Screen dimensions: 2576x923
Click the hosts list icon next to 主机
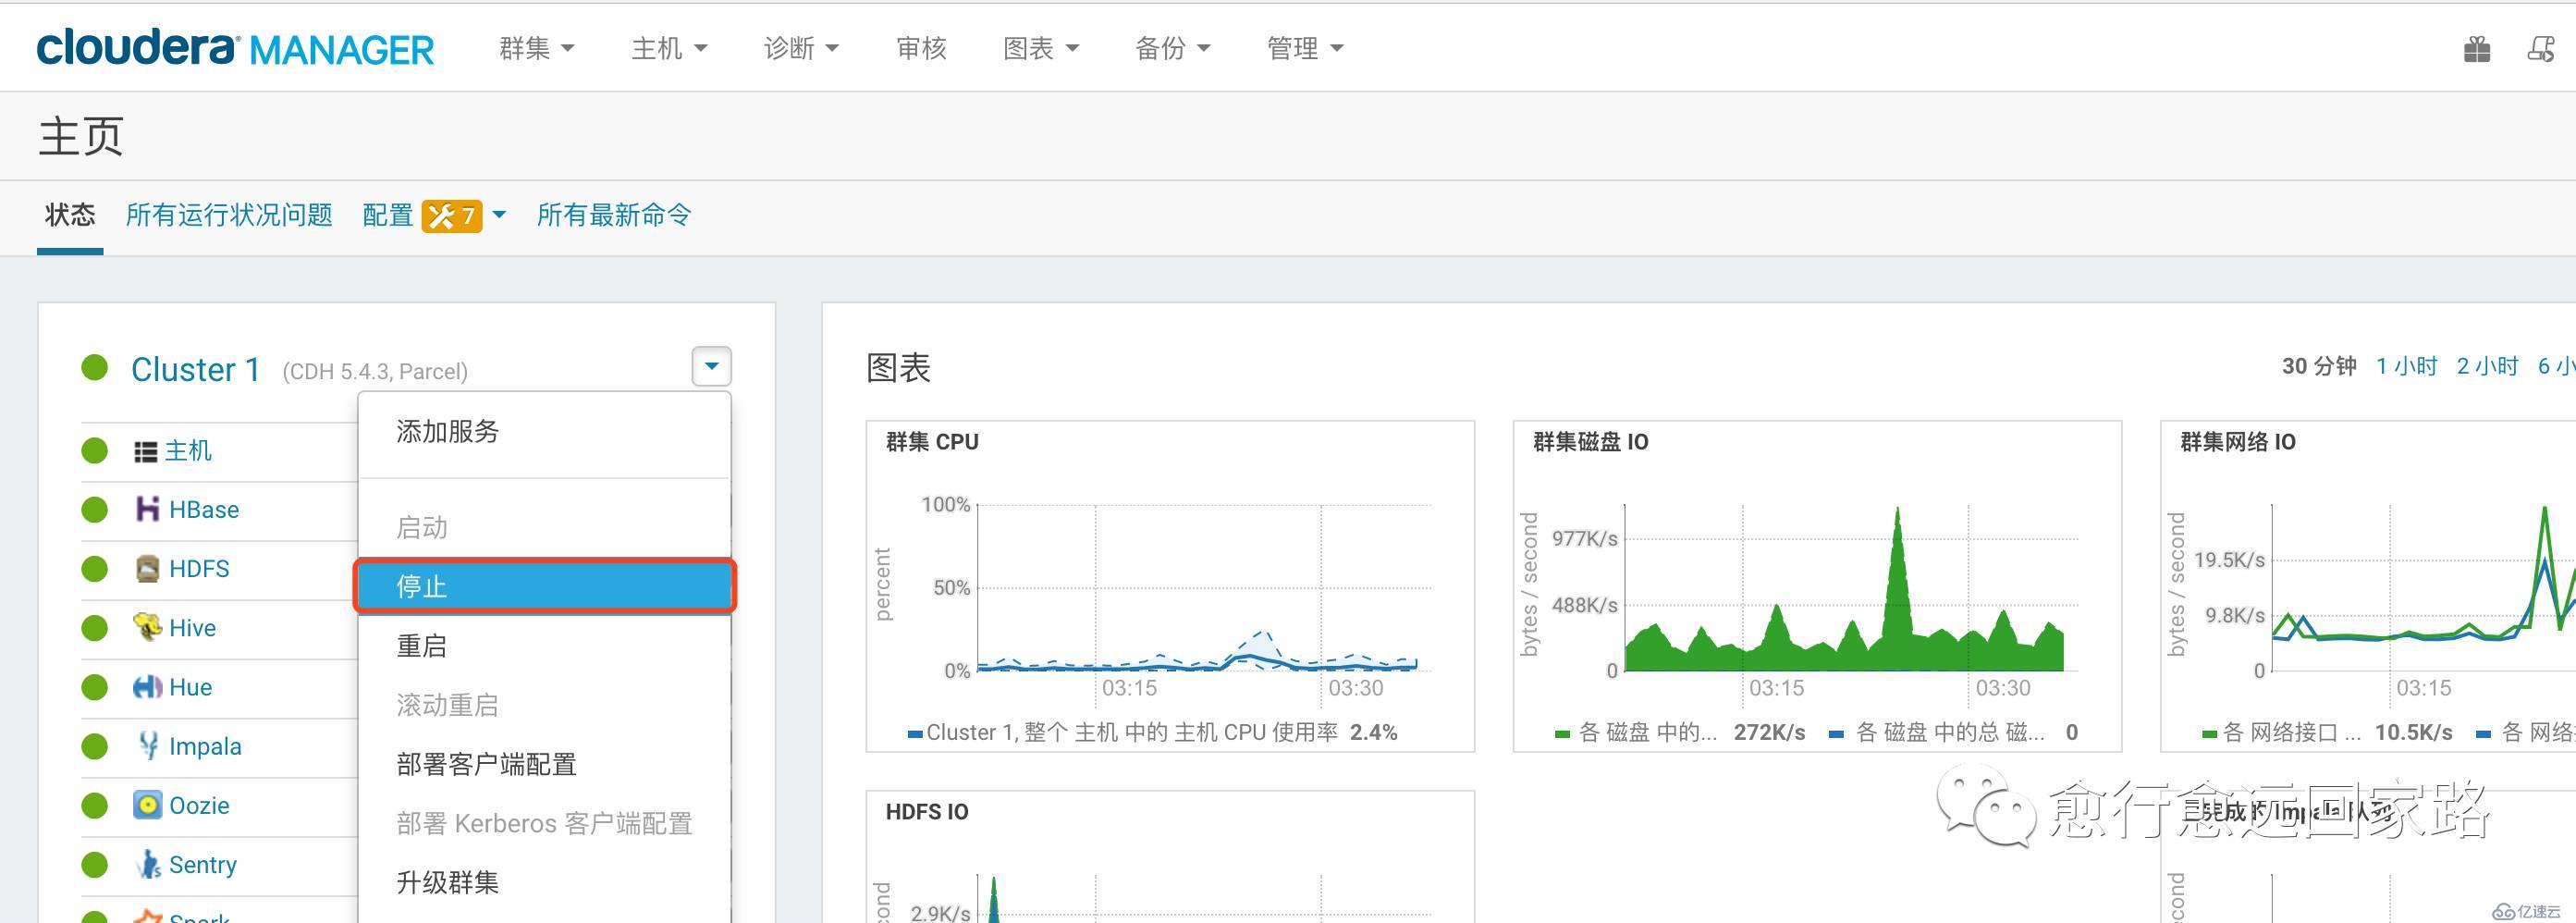pyautogui.click(x=146, y=452)
